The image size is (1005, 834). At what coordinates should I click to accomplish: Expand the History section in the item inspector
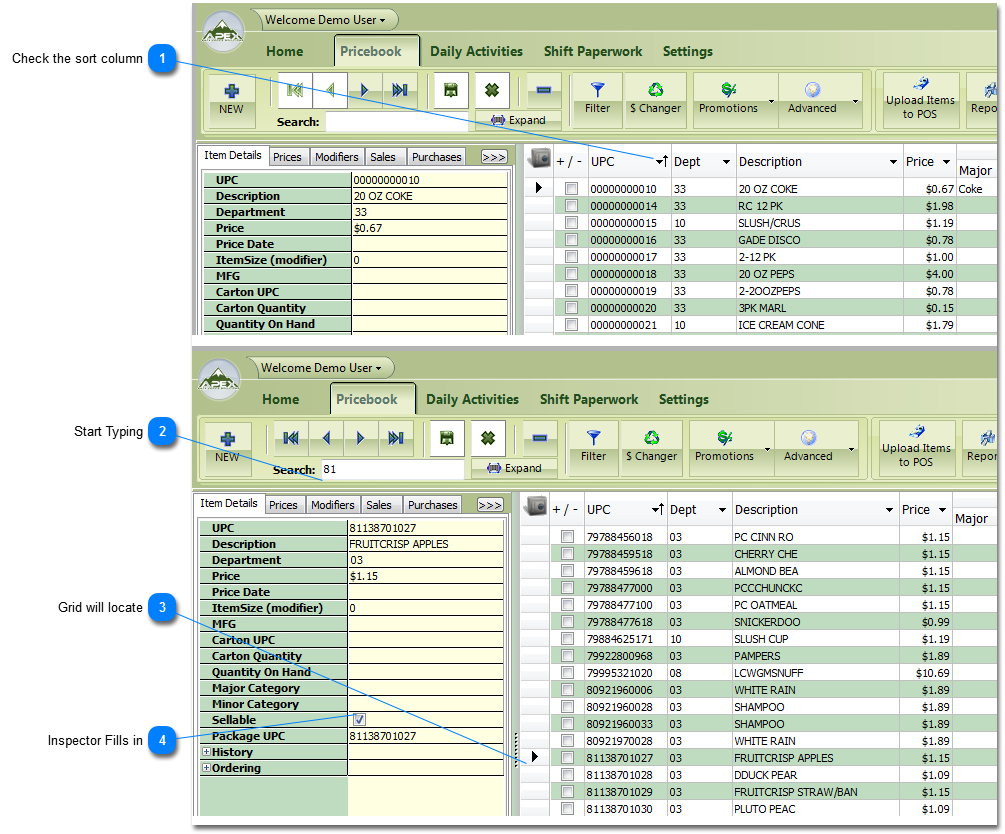click(207, 752)
